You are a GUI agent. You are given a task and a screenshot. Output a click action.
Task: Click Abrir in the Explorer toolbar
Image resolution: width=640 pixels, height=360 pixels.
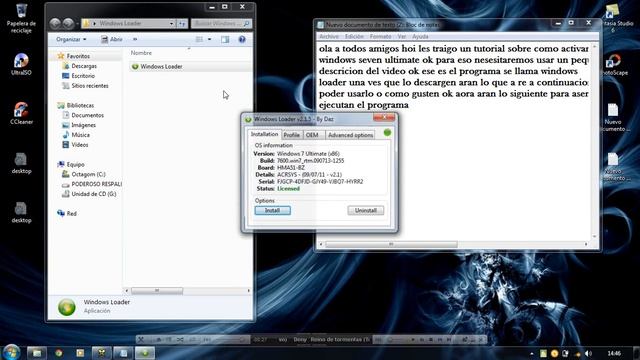point(112,40)
